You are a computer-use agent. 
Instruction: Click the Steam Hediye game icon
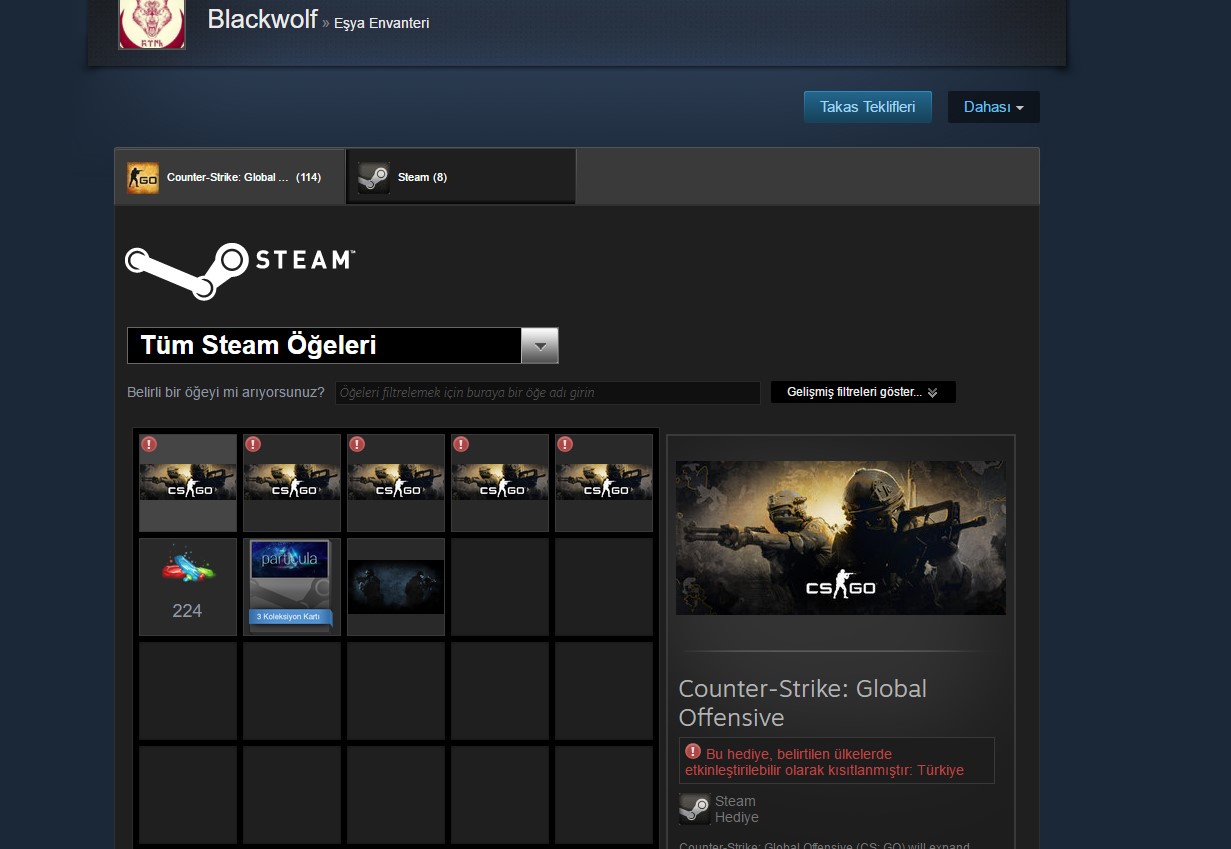(695, 809)
